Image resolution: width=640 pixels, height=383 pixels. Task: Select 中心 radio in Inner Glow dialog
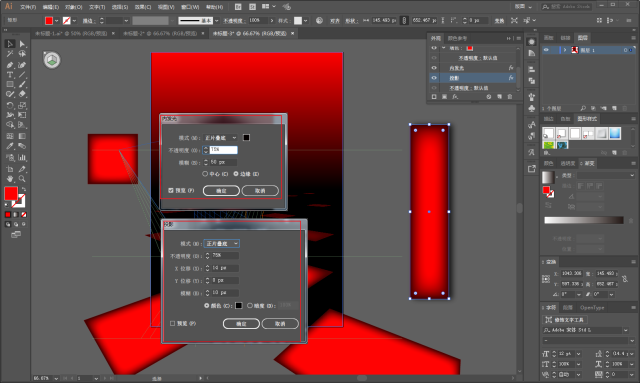pyautogui.click(x=205, y=174)
